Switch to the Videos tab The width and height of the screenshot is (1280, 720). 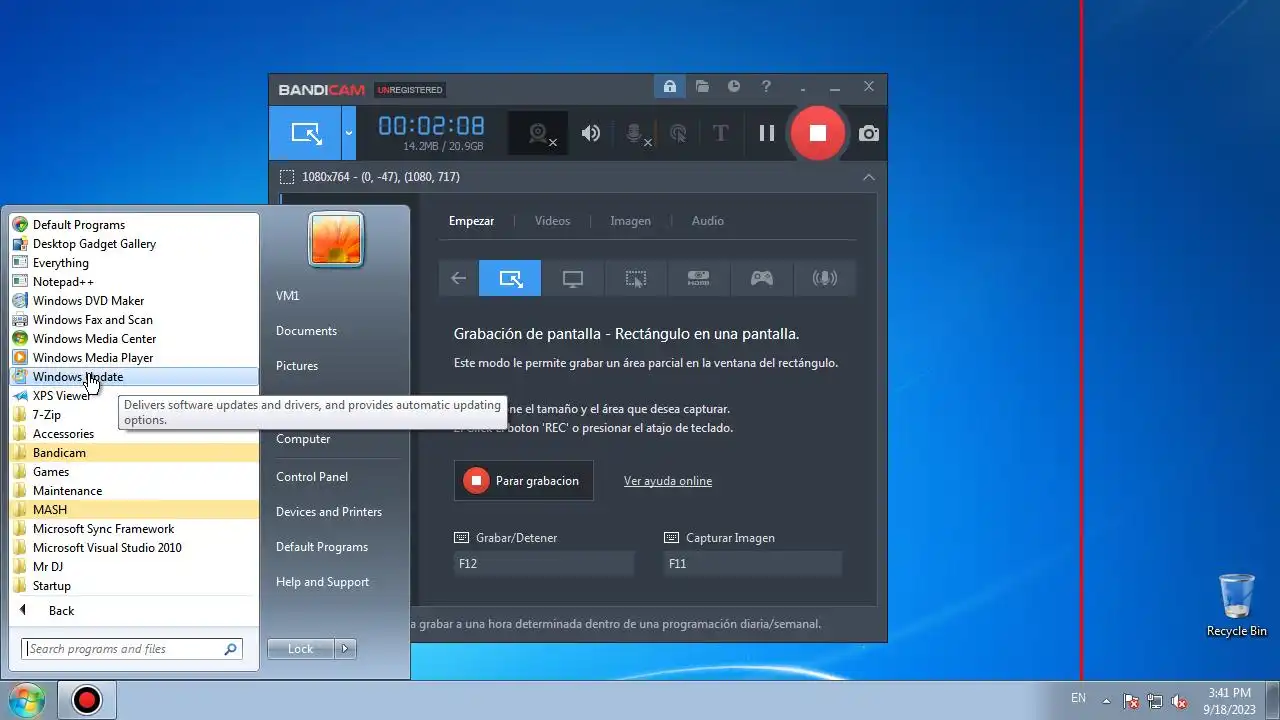(552, 221)
